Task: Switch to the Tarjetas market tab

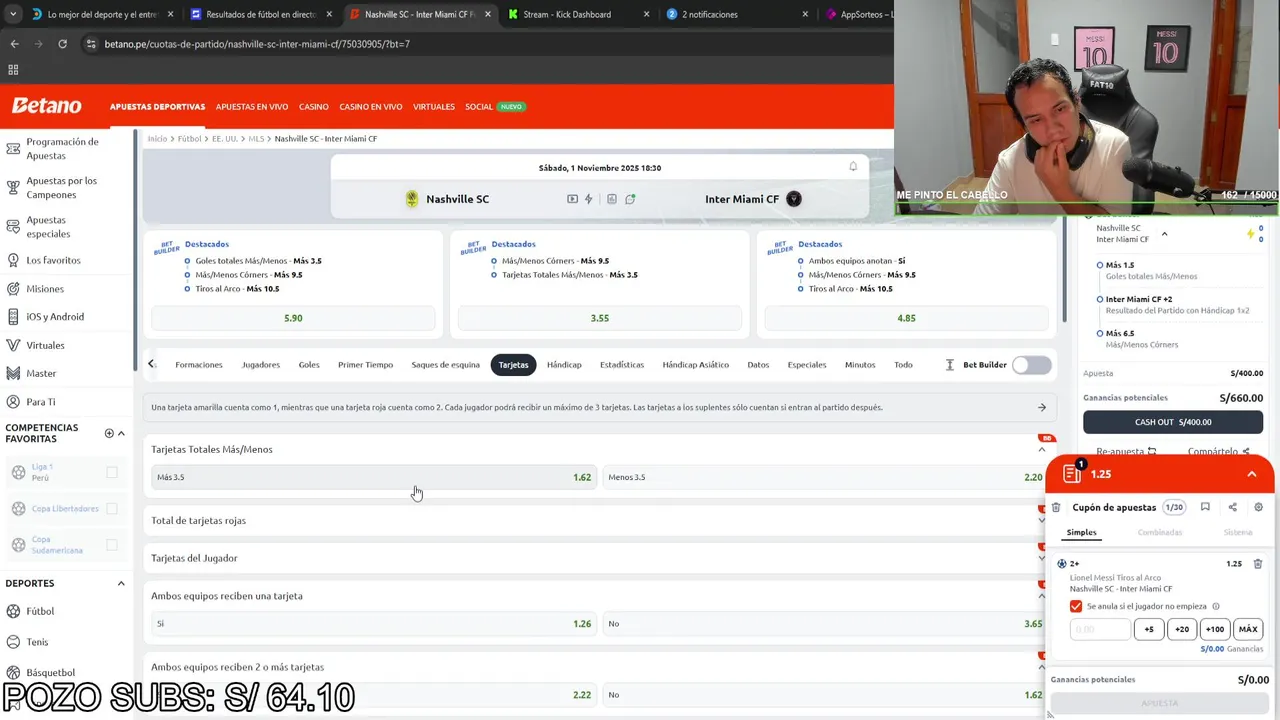Action: click(513, 365)
